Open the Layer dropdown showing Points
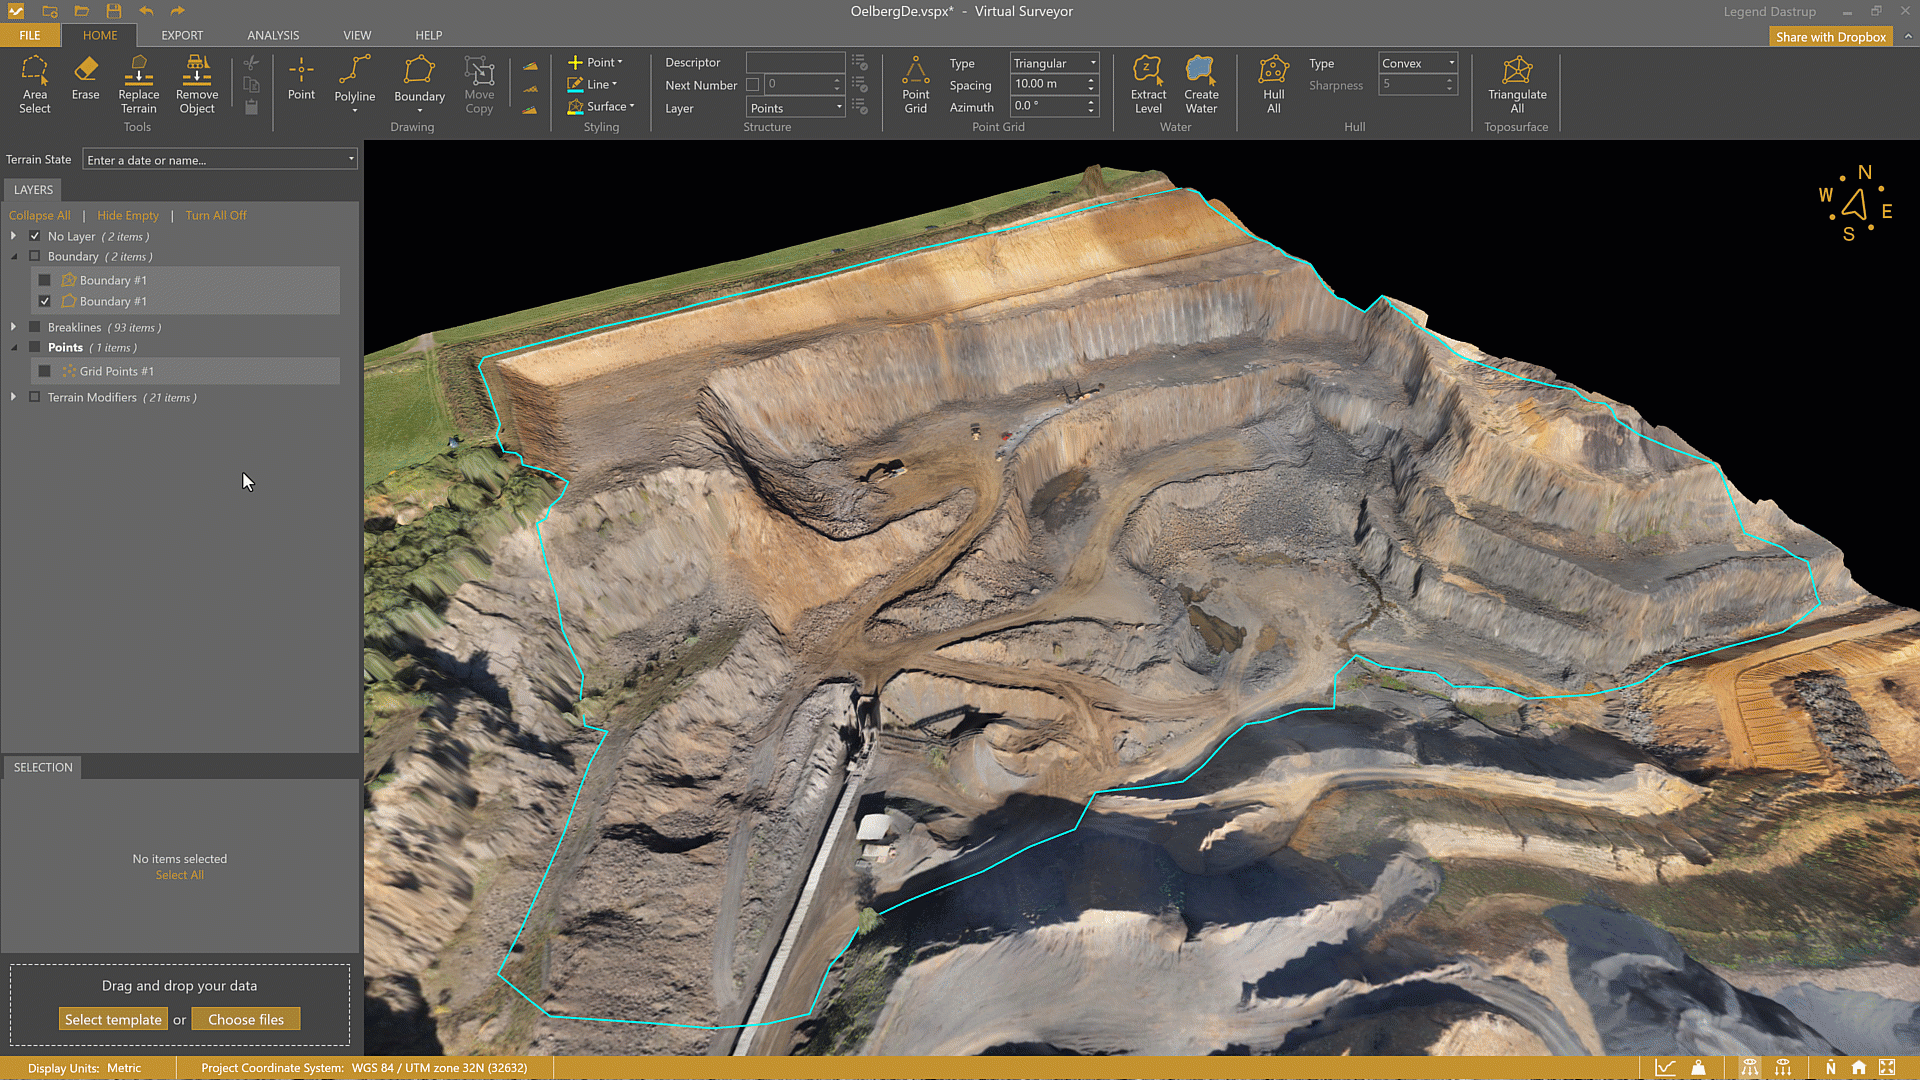Image resolution: width=1920 pixels, height=1080 pixels. 796,108
